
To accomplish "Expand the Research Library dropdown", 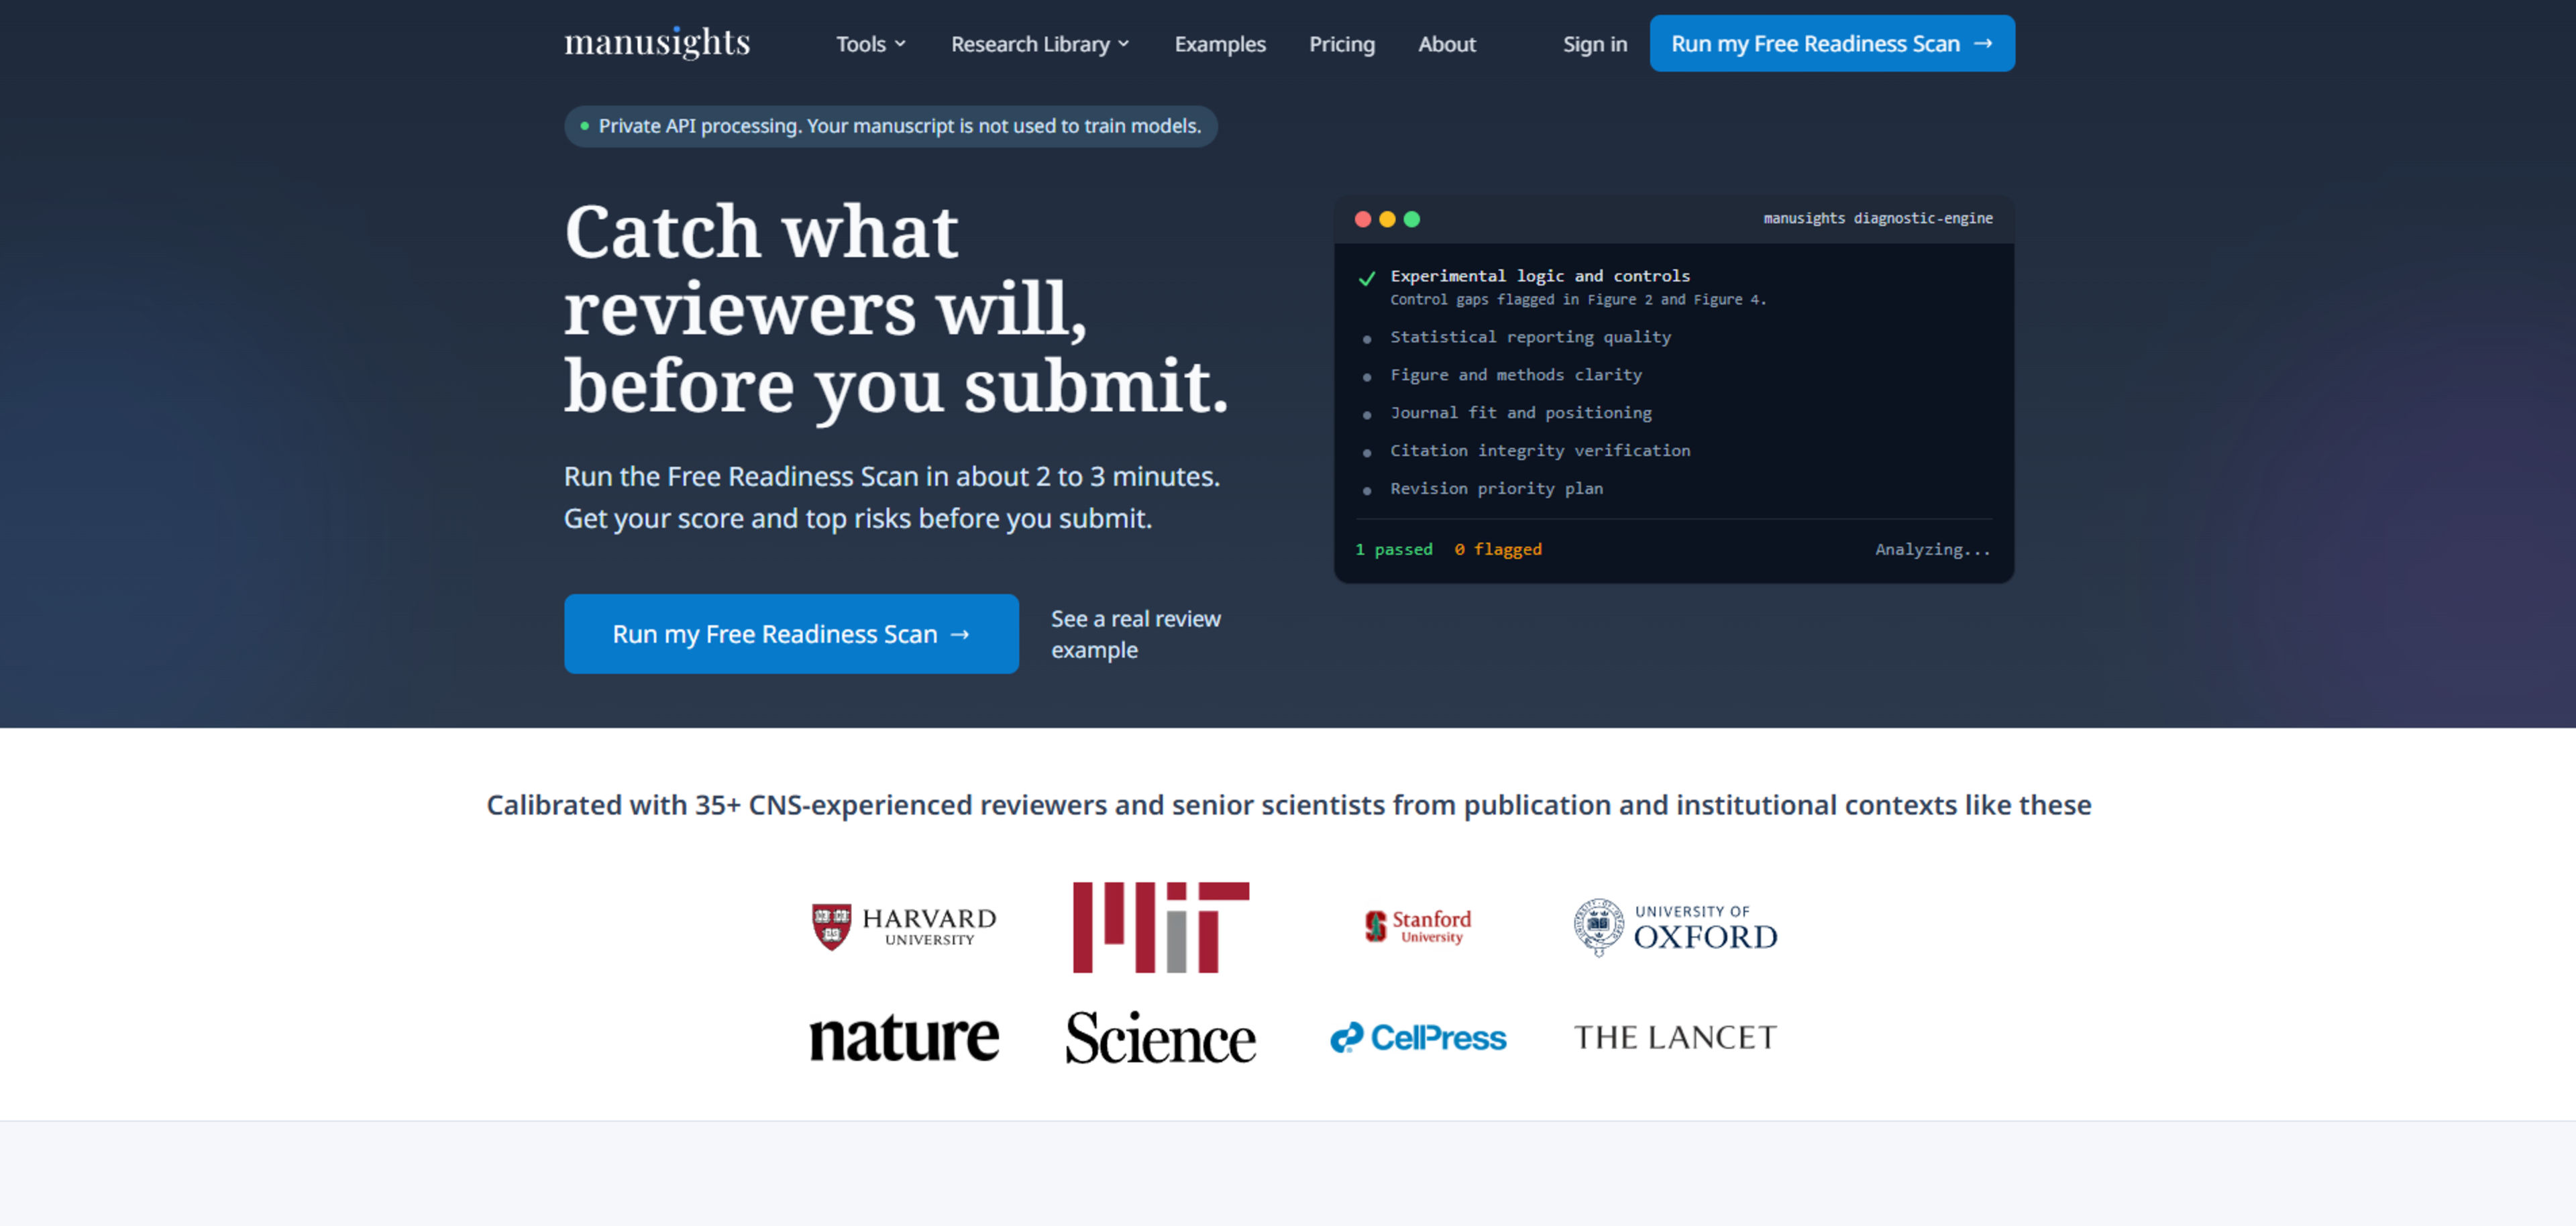I will tap(1040, 44).
